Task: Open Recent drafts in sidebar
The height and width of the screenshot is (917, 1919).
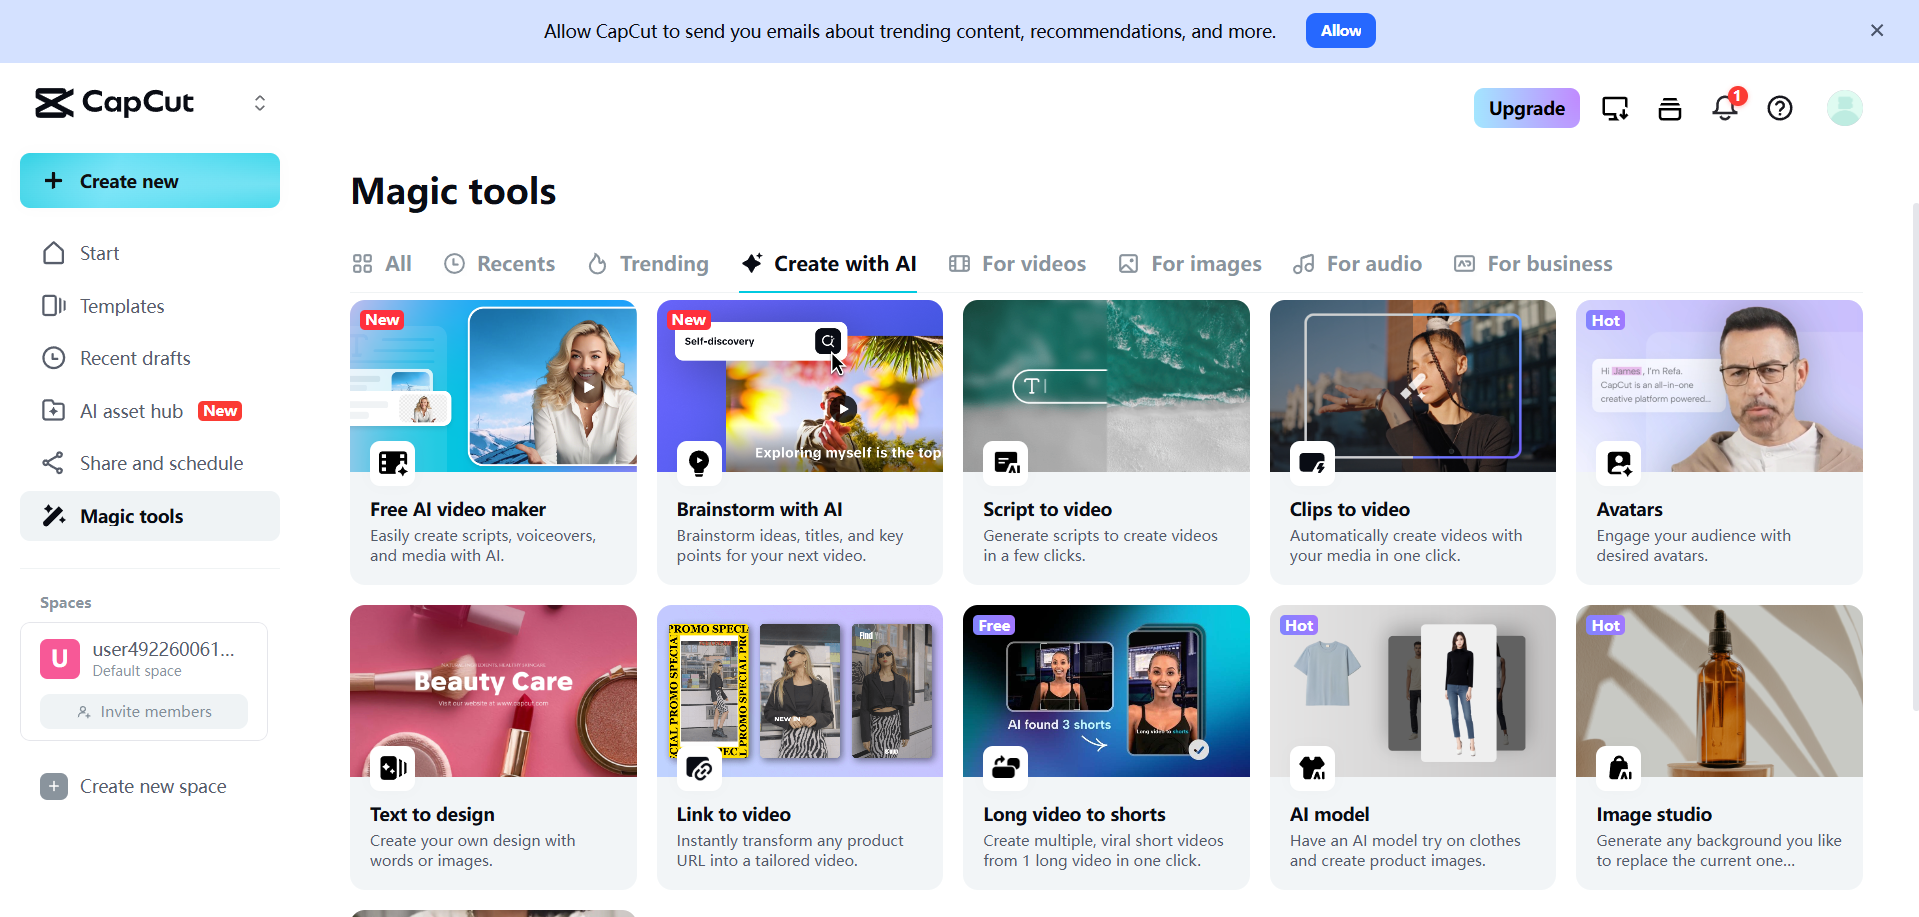Action: click(x=135, y=358)
